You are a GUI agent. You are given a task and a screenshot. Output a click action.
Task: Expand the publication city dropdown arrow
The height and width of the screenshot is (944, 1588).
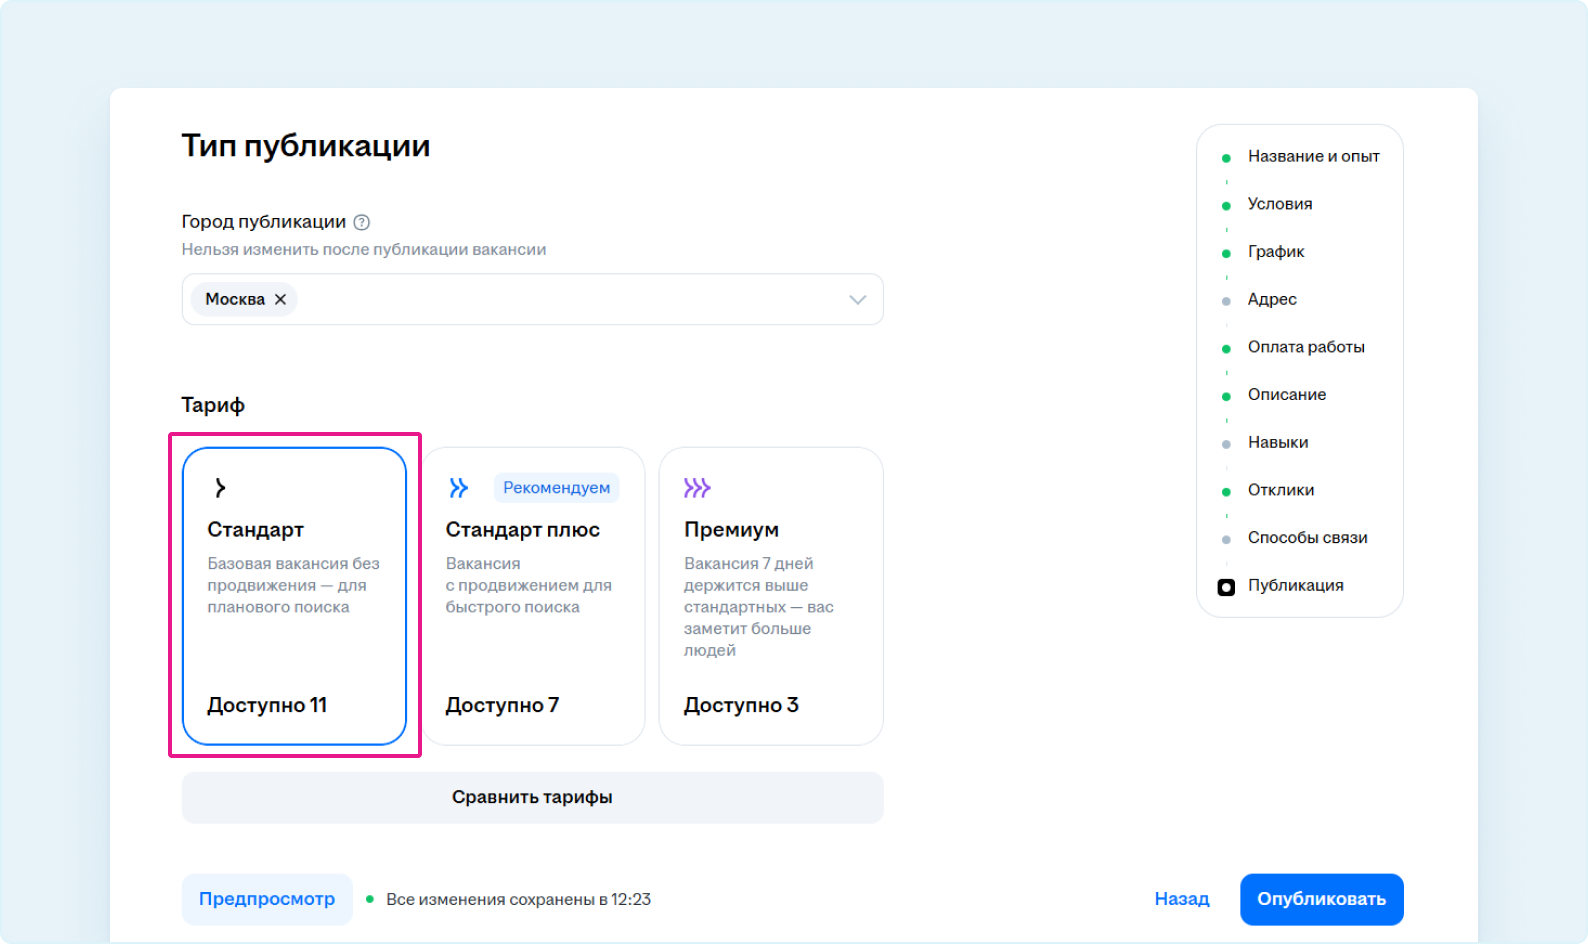coord(857,299)
